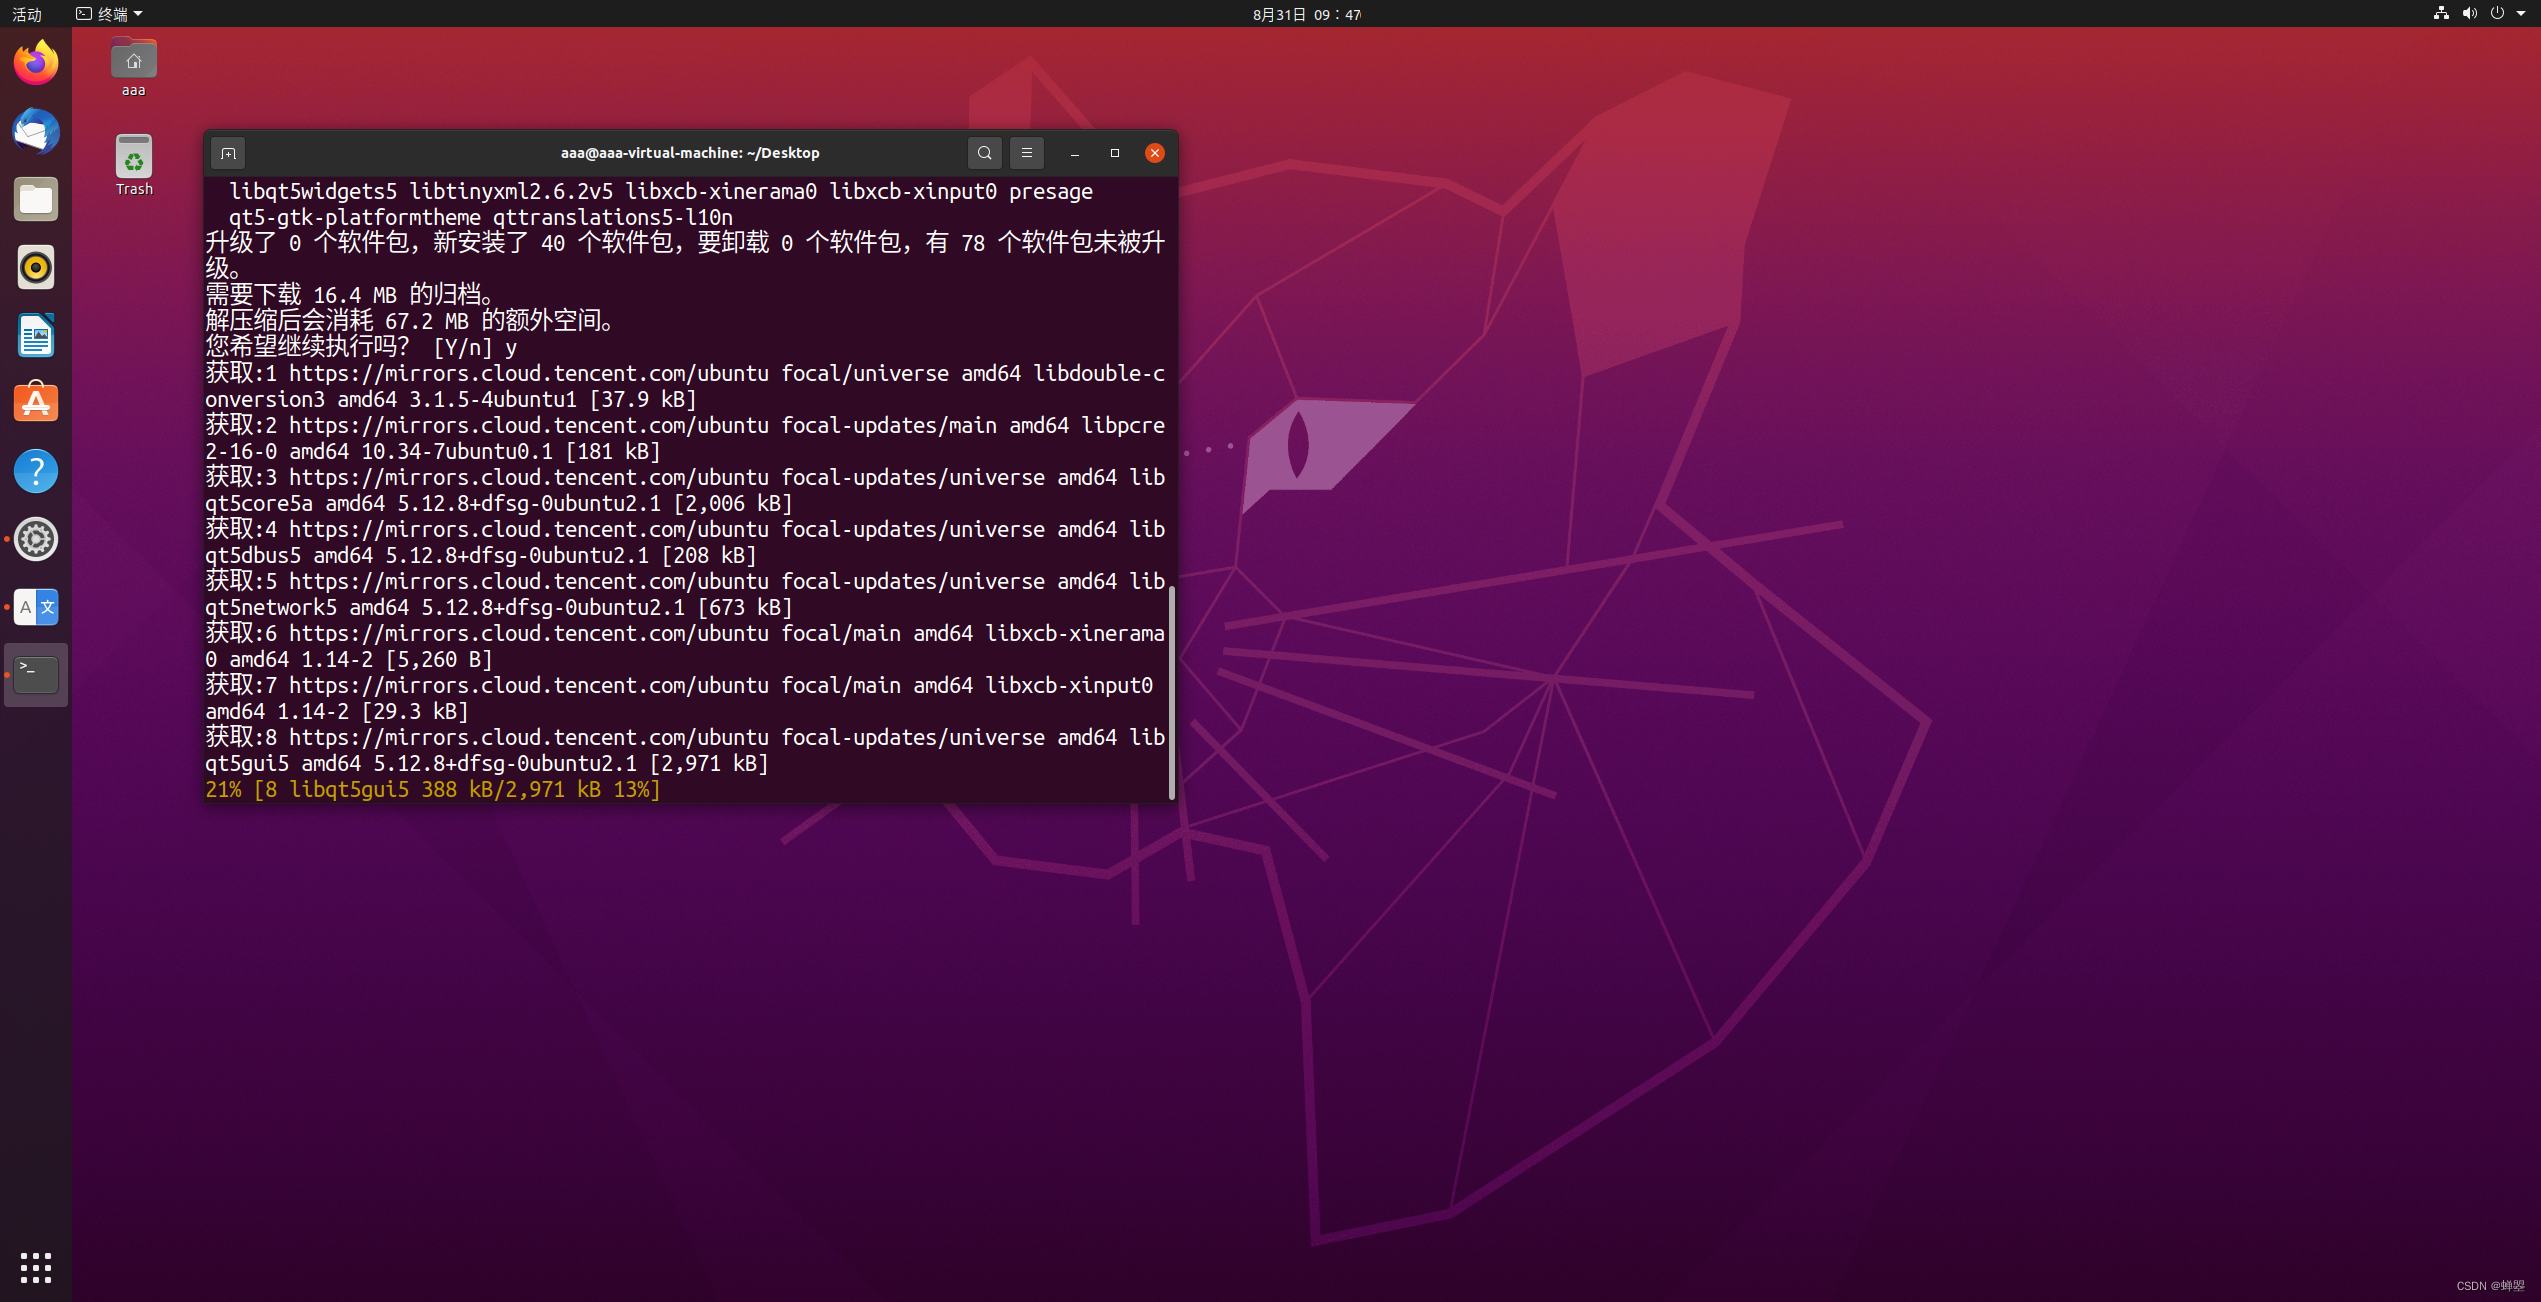Expand the 终端 app menu

click(110, 14)
